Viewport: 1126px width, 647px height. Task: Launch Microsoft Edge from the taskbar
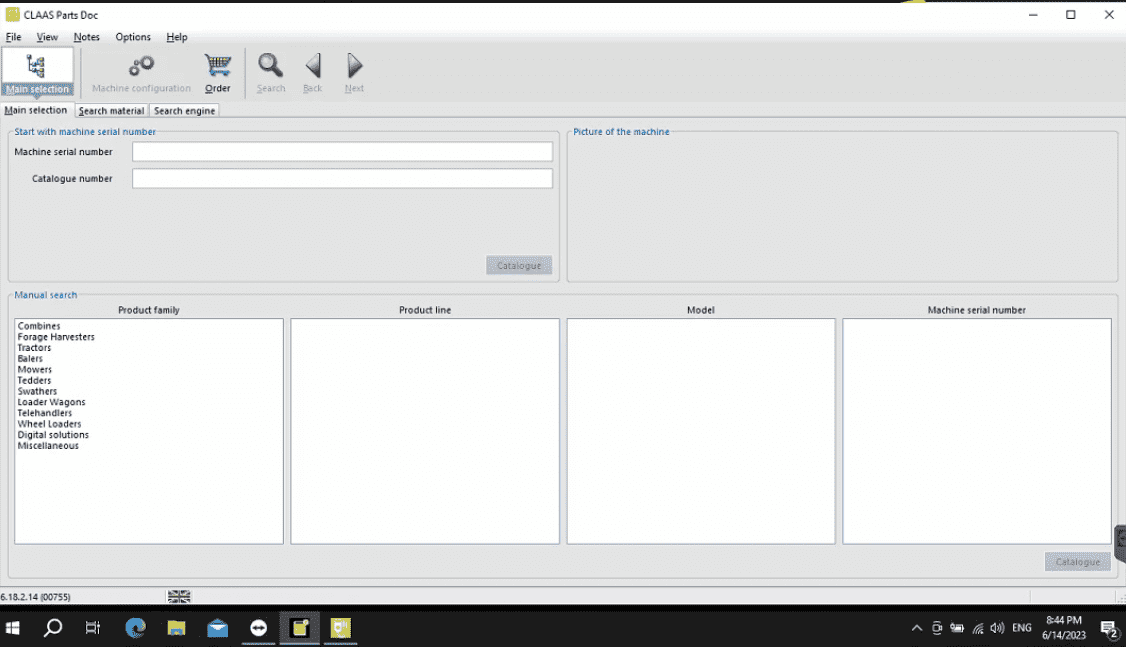[135, 628]
